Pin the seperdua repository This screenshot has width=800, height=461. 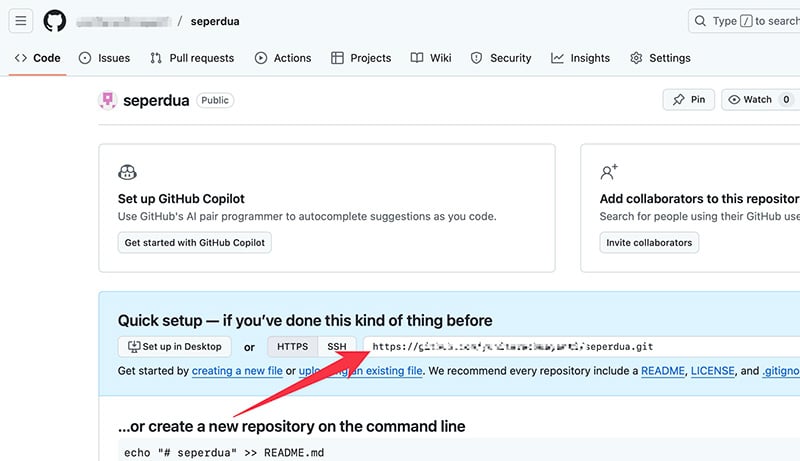[688, 99]
